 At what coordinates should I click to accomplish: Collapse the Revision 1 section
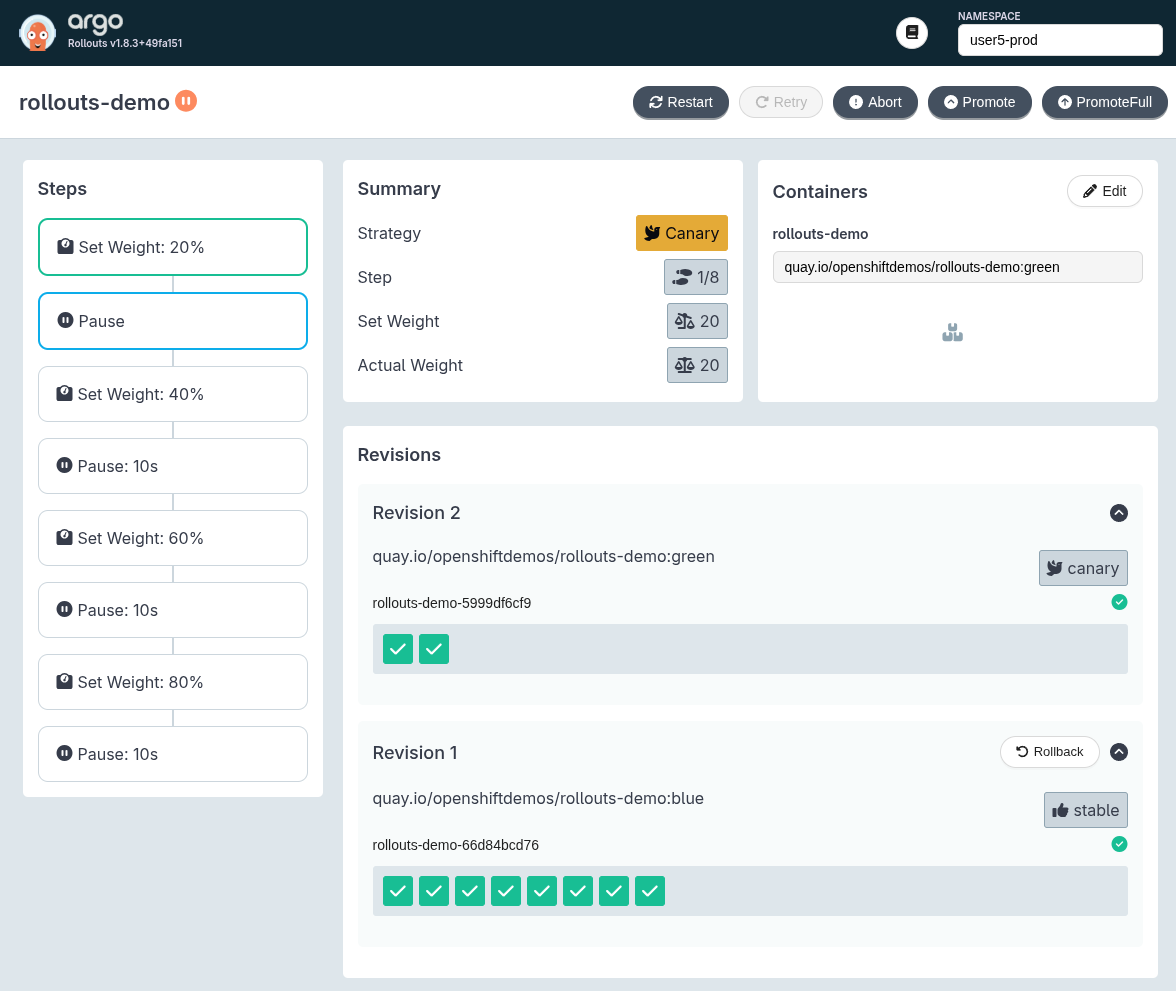1119,752
